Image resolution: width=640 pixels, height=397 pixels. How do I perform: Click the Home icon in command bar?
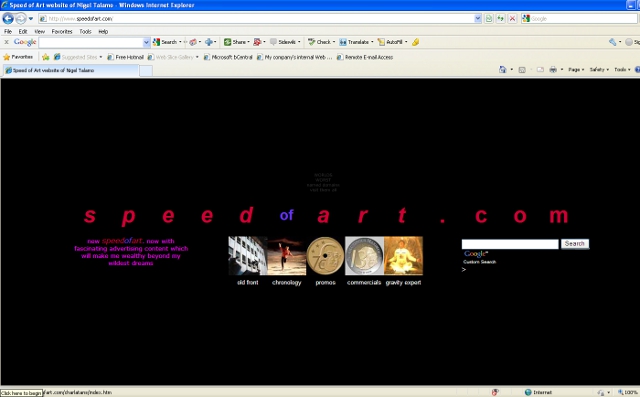point(502,70)
